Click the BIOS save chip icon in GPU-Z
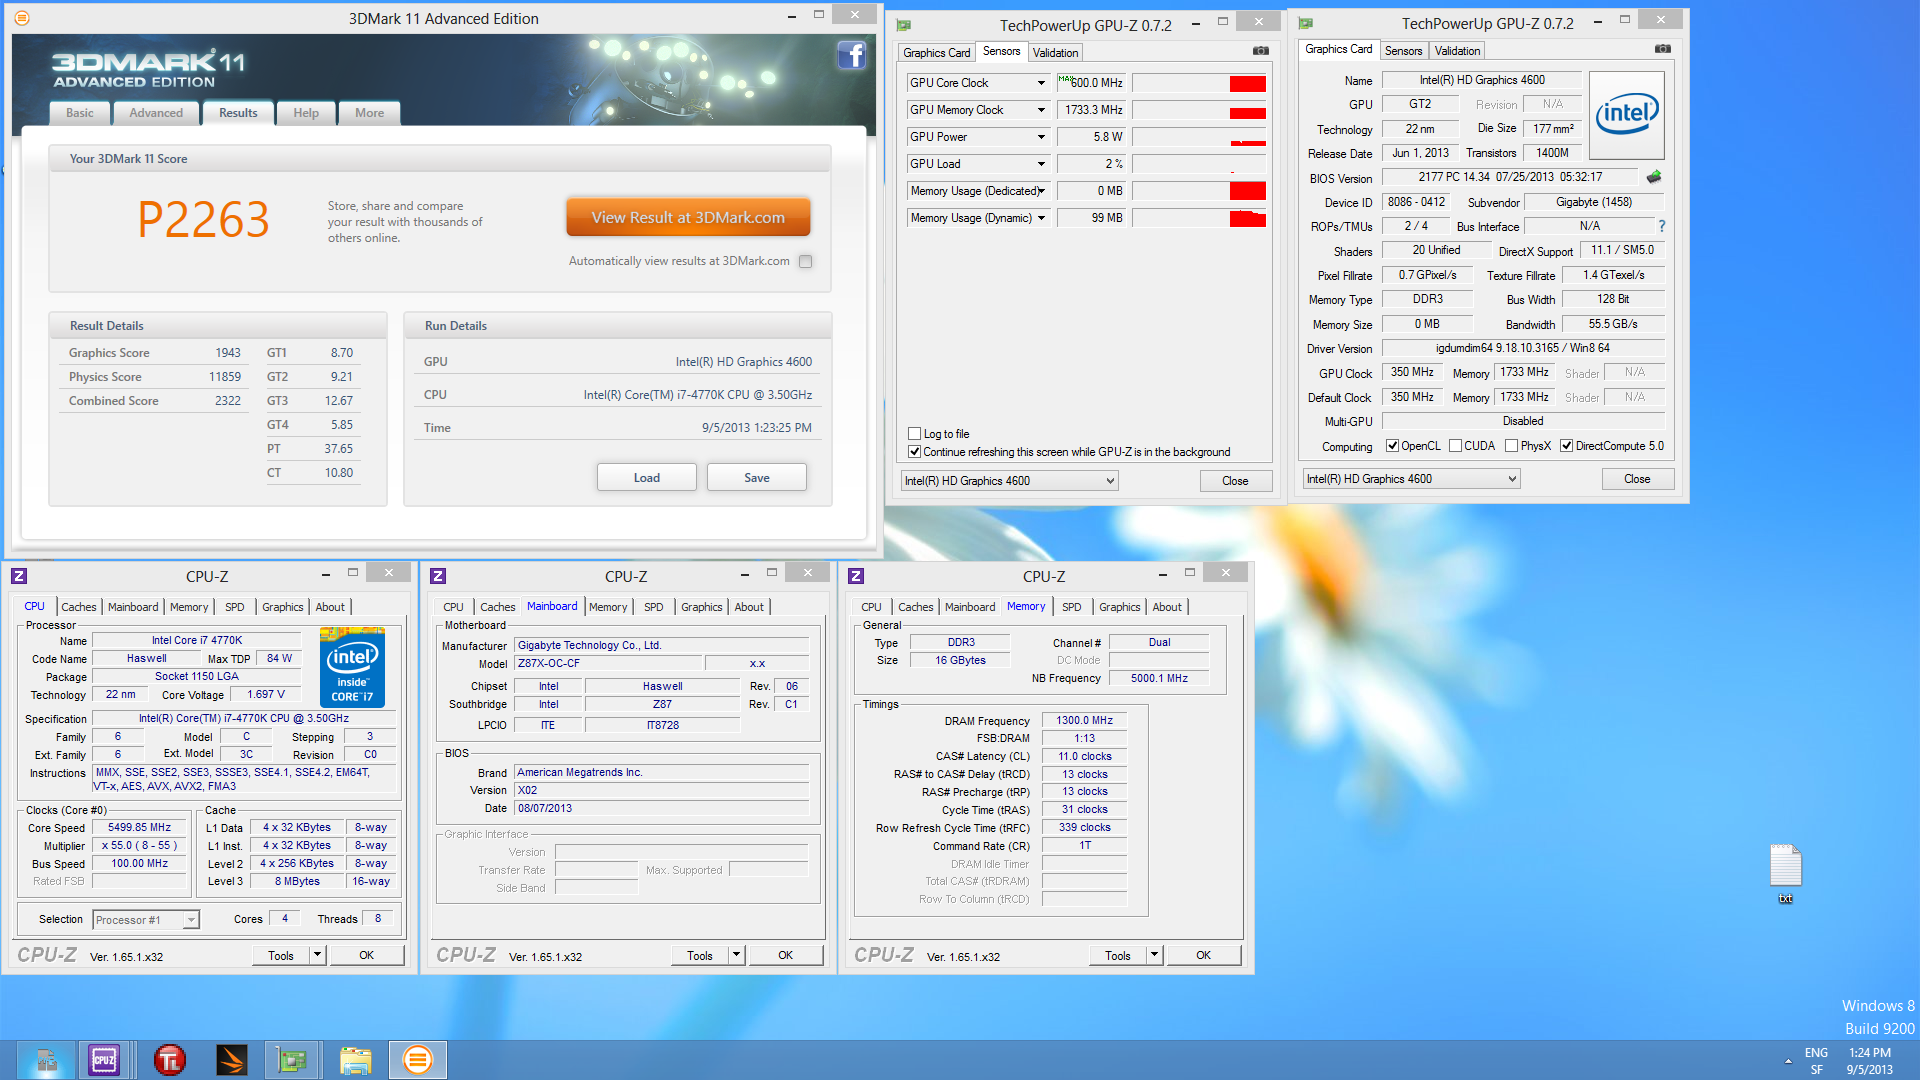 1654,177
